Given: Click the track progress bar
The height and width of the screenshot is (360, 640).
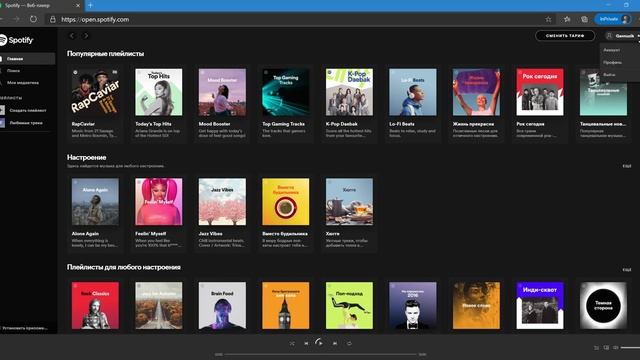Looking at the screenshot, I should tap(320, 354).
